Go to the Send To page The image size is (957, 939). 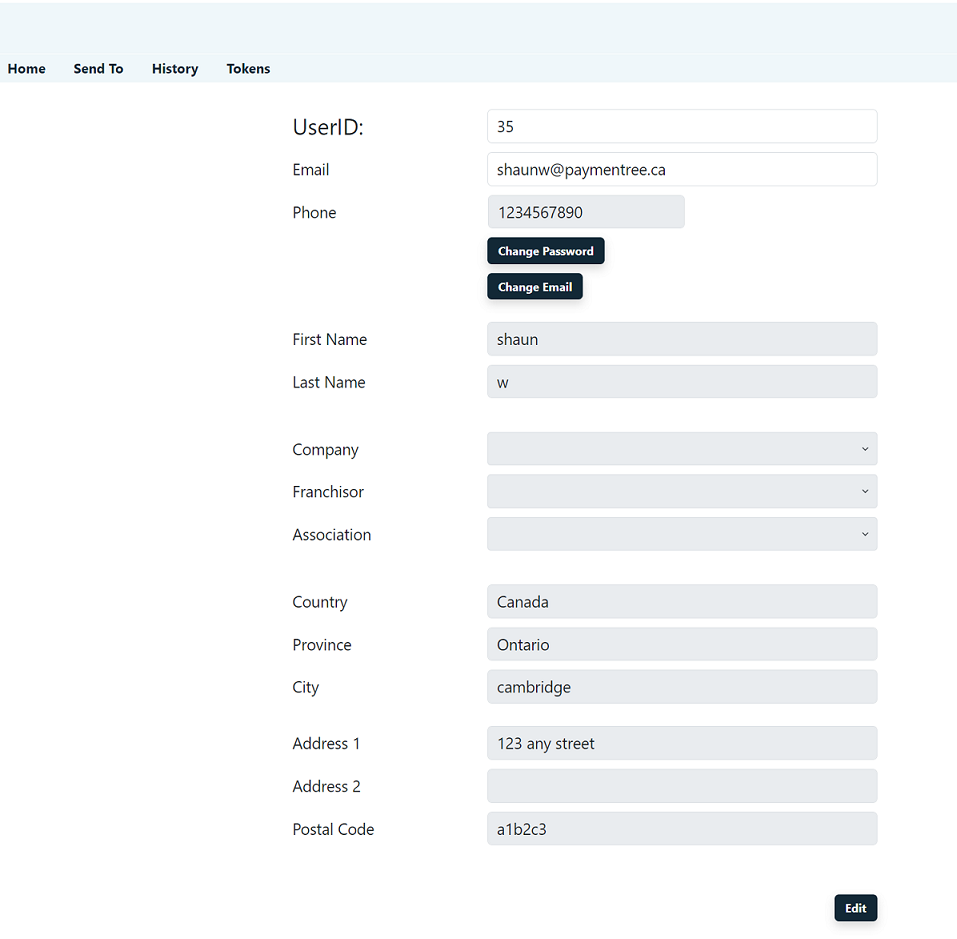click(98, 69)
